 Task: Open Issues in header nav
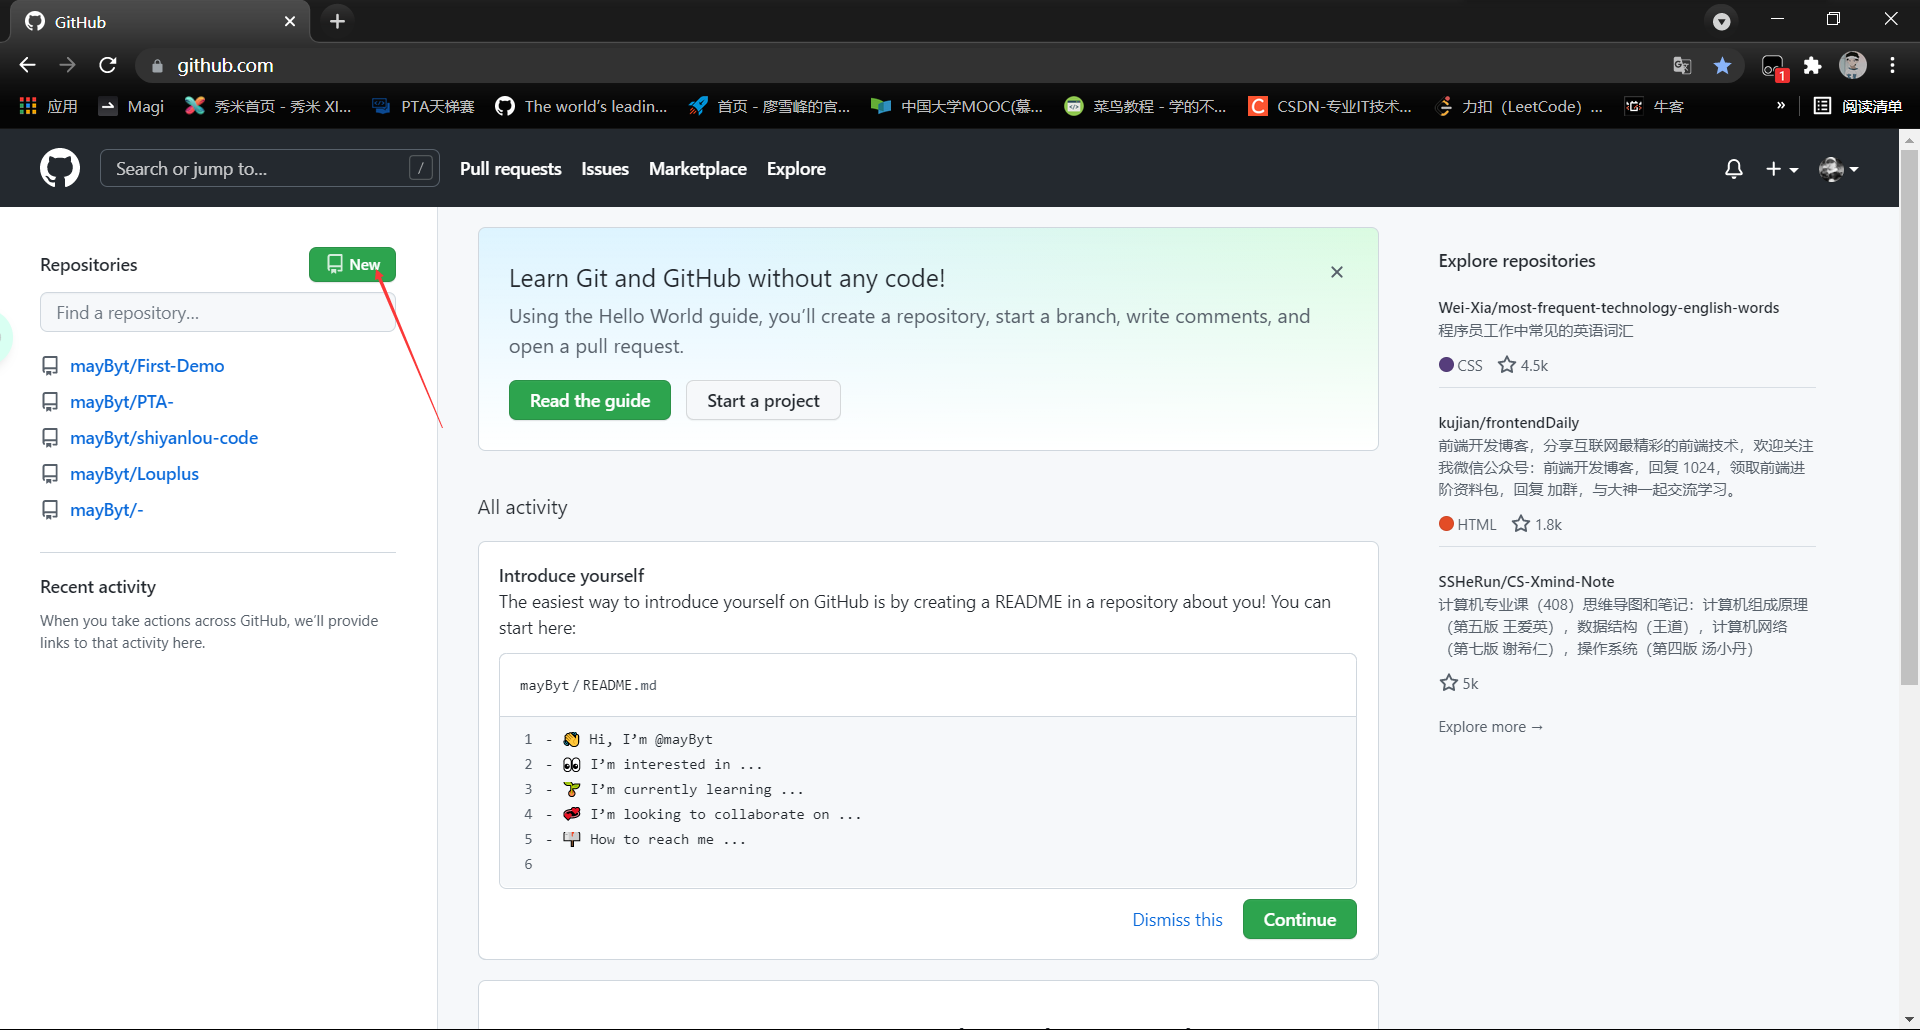coord(605,169)
